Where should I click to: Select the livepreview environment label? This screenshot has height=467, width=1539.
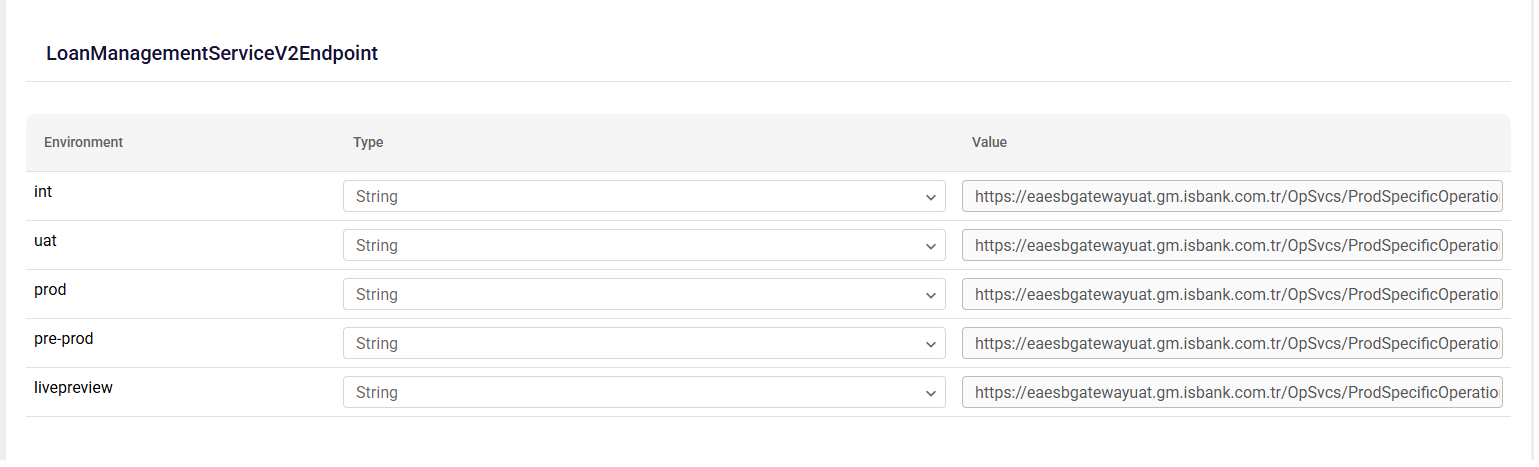click(x=73, y=387)
